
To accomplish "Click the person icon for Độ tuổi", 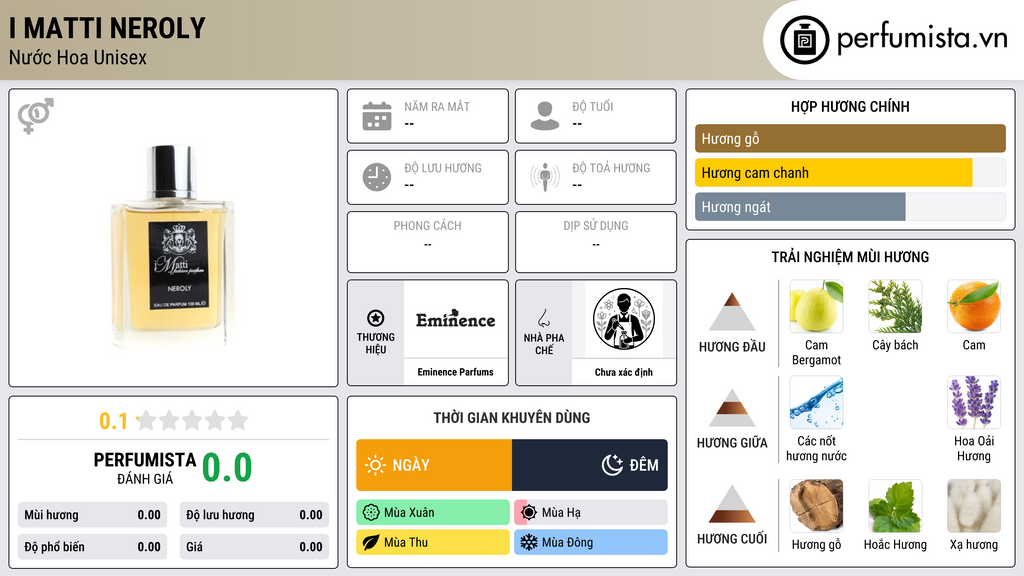I will (545, 116).
